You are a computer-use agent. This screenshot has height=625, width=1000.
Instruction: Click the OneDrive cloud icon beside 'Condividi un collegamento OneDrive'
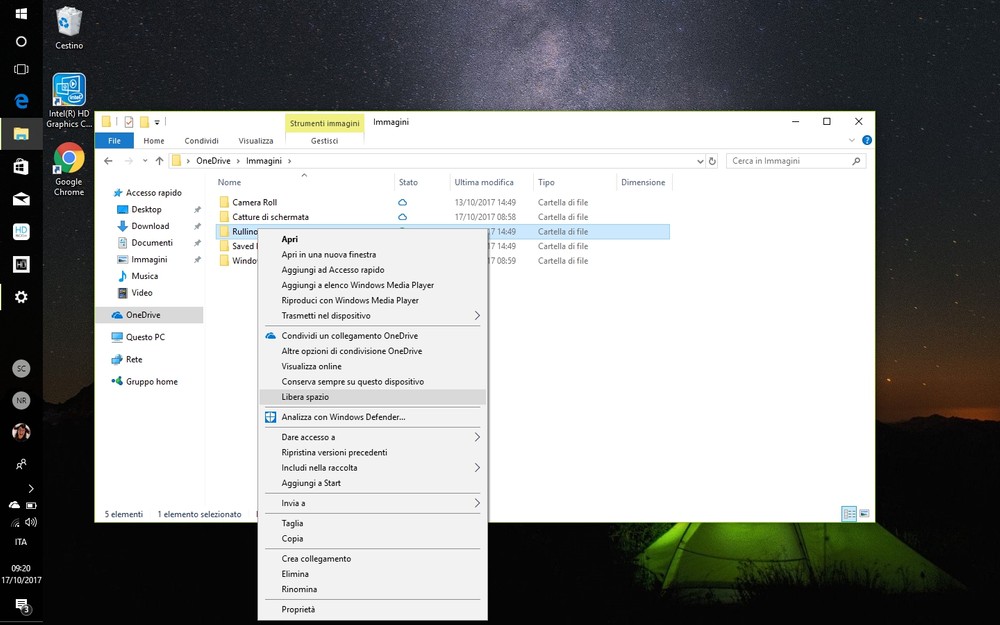click(270, 336)
